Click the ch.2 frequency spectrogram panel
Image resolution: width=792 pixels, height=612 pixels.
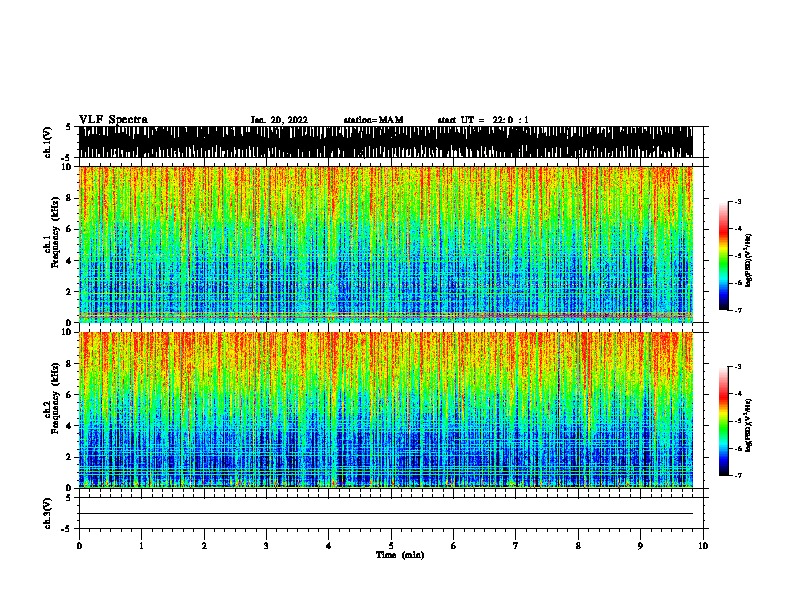point(386,410)
